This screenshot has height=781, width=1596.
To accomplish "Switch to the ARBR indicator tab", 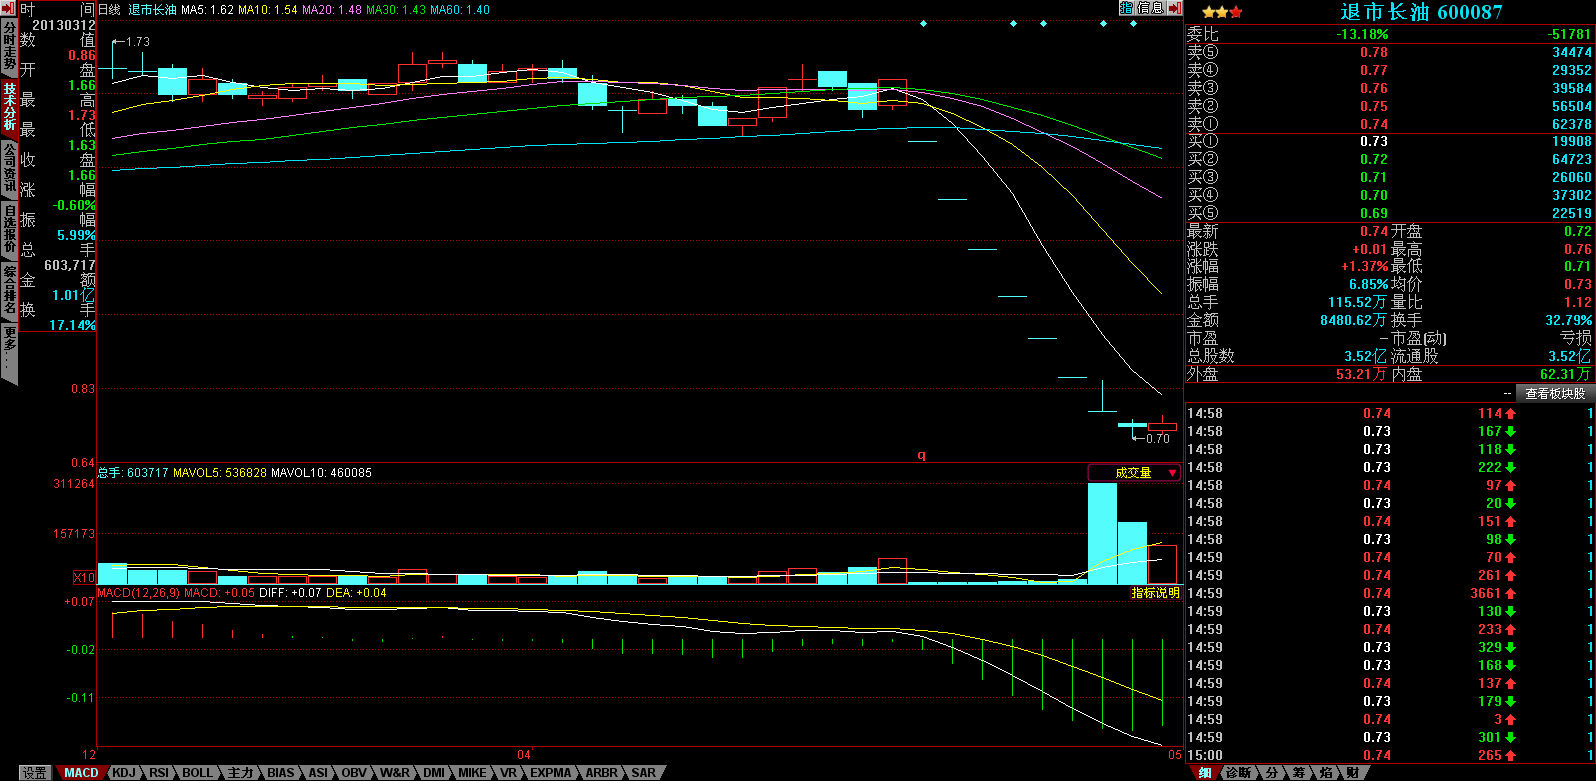I will (601, 773).
